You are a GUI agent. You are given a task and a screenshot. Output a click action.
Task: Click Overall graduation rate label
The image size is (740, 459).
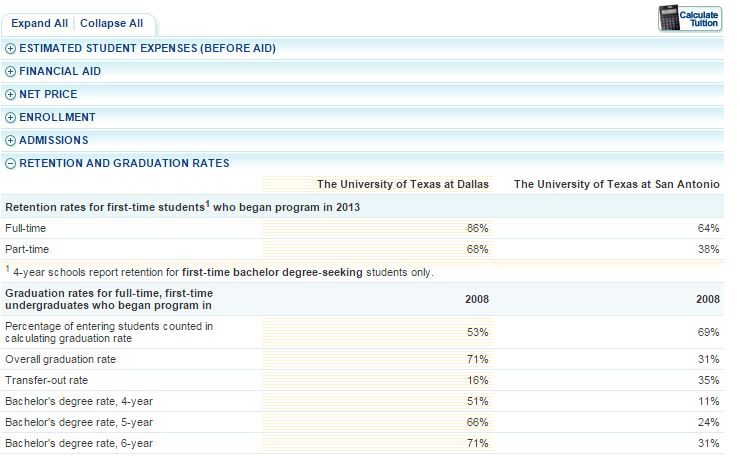(60, 359)
